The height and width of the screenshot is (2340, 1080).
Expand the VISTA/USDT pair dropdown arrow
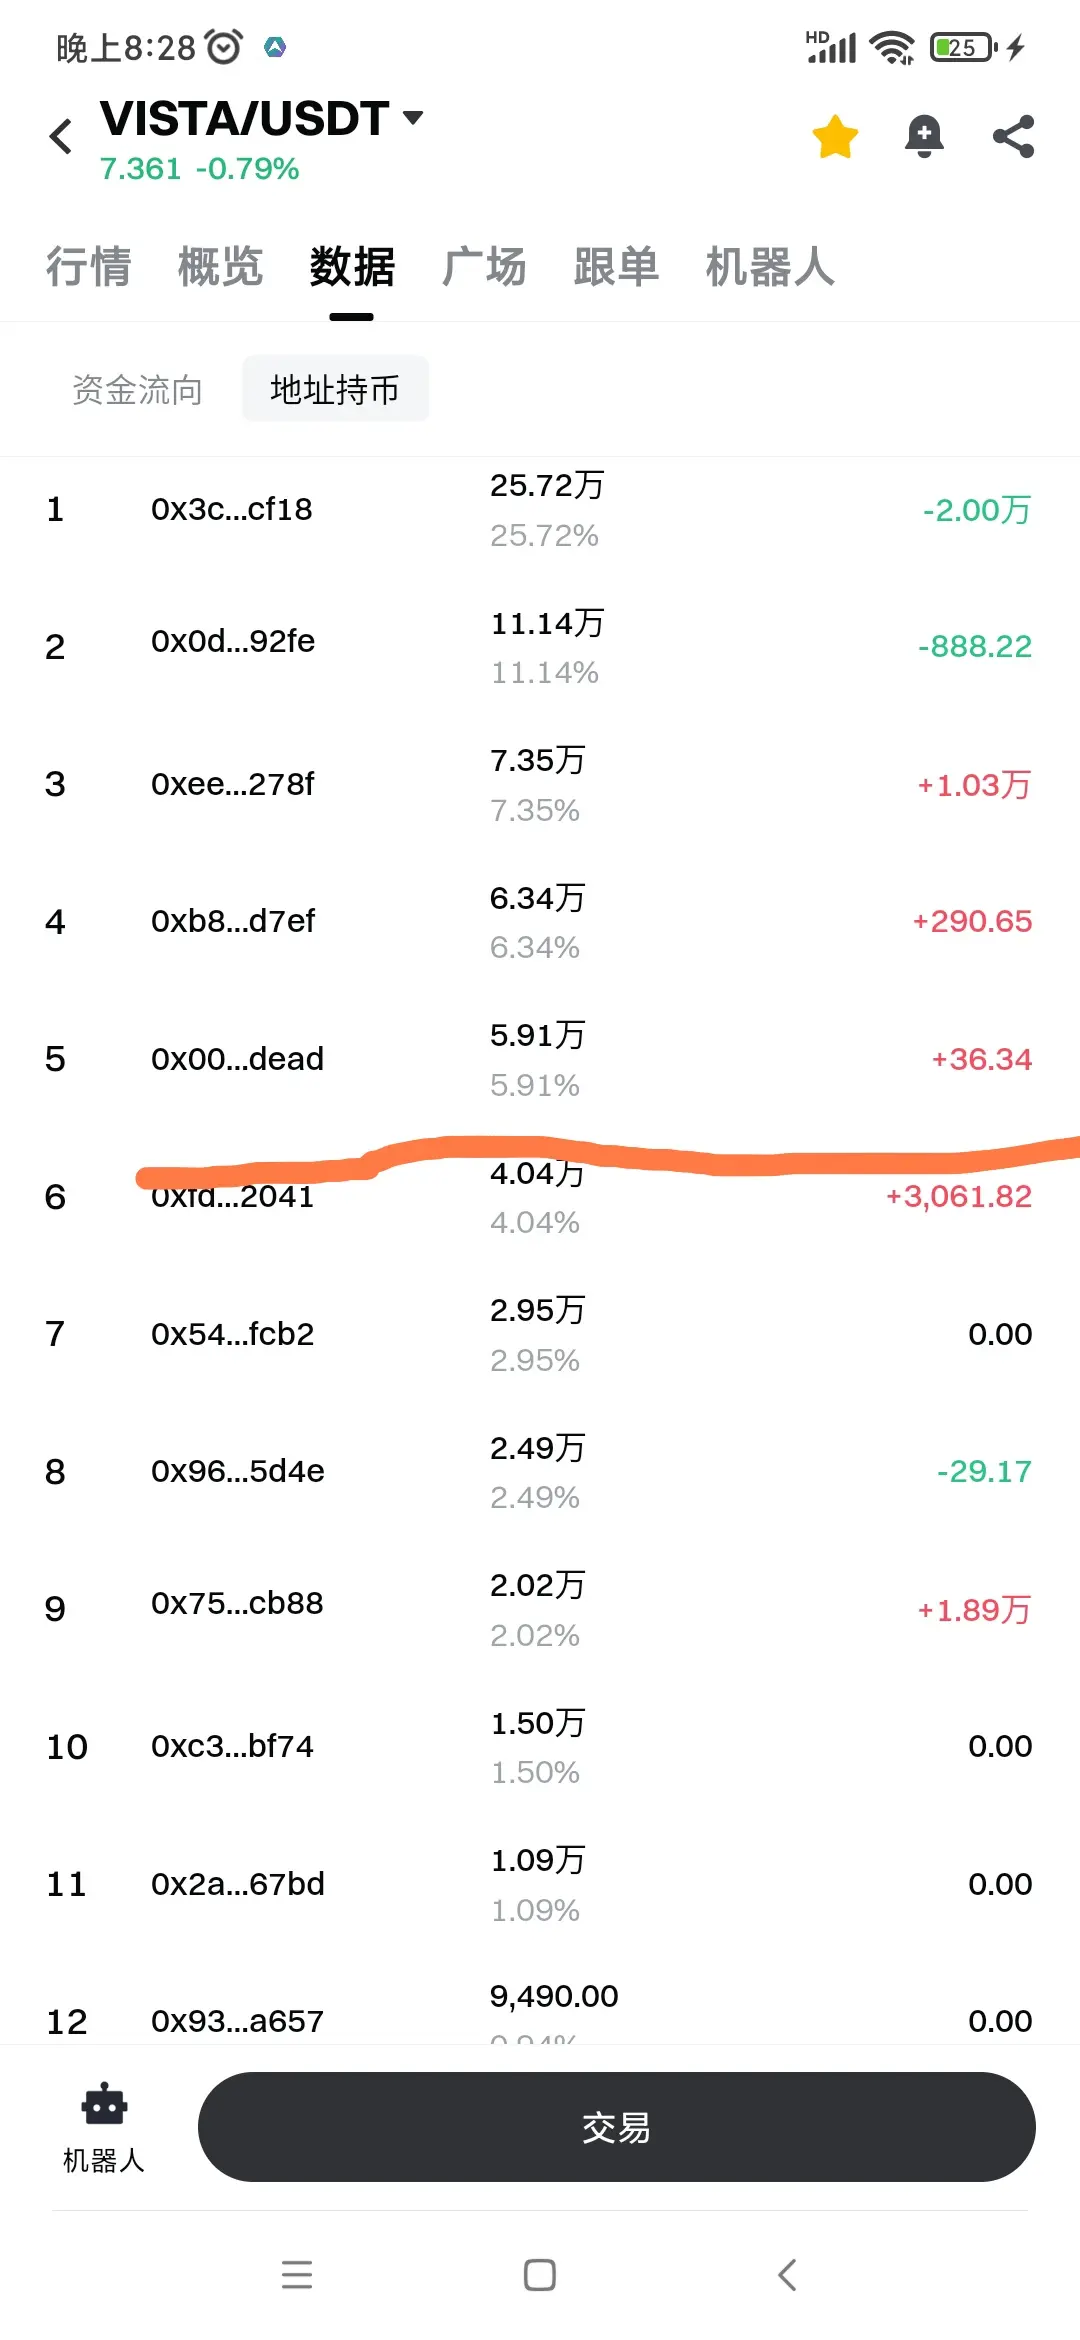[413, 118]
